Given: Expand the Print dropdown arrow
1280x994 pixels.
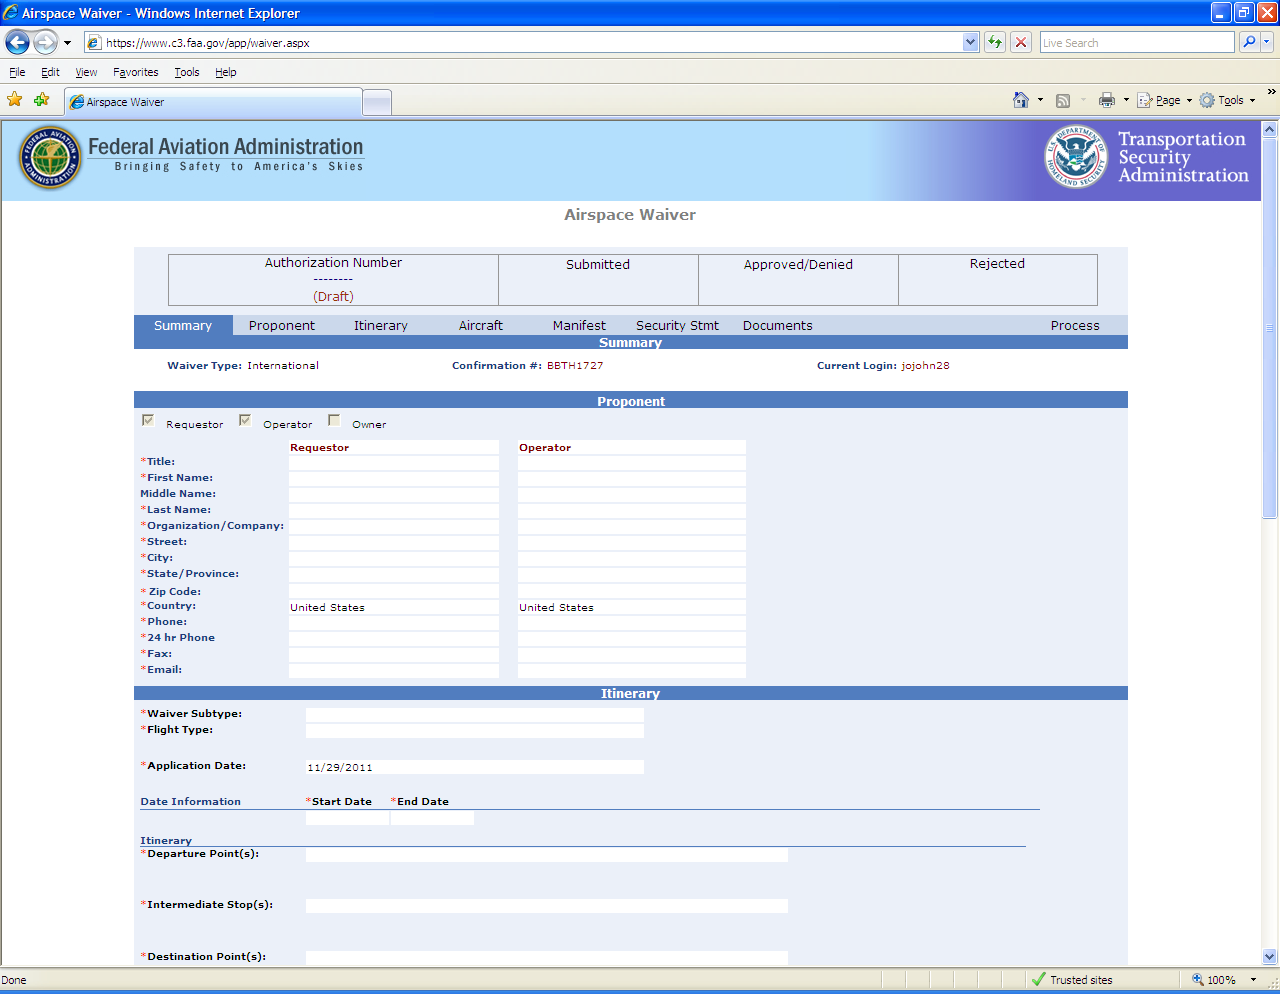Looking at the screenshot, I should [x=1126, y=100].
